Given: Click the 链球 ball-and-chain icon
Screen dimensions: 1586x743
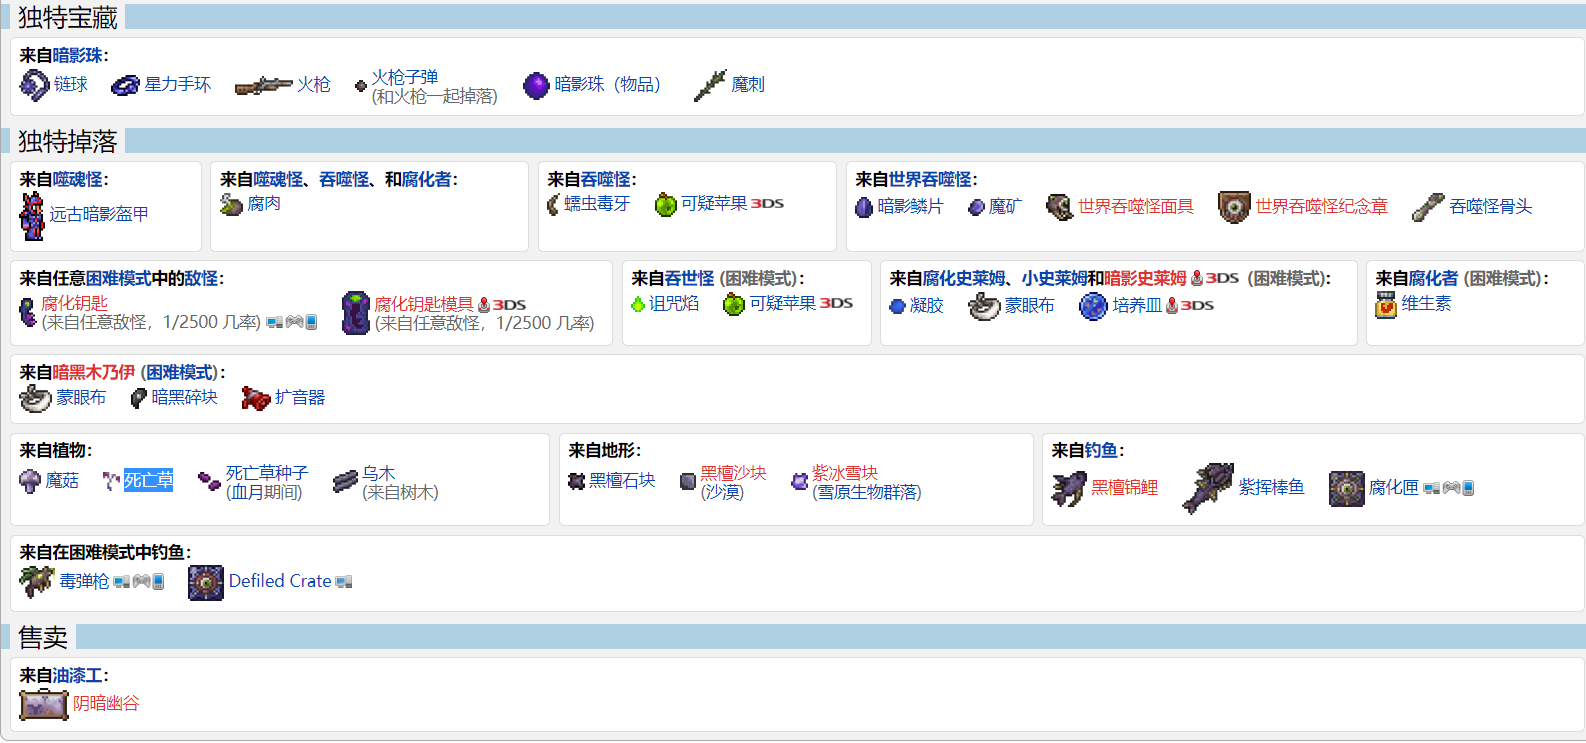Looking at the screenshot, I should (x=34, y=85).
